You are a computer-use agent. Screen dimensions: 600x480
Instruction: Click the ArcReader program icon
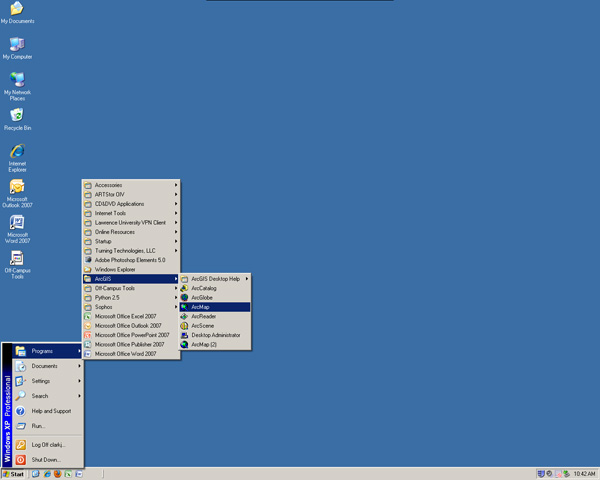click(x=184, y=316)
